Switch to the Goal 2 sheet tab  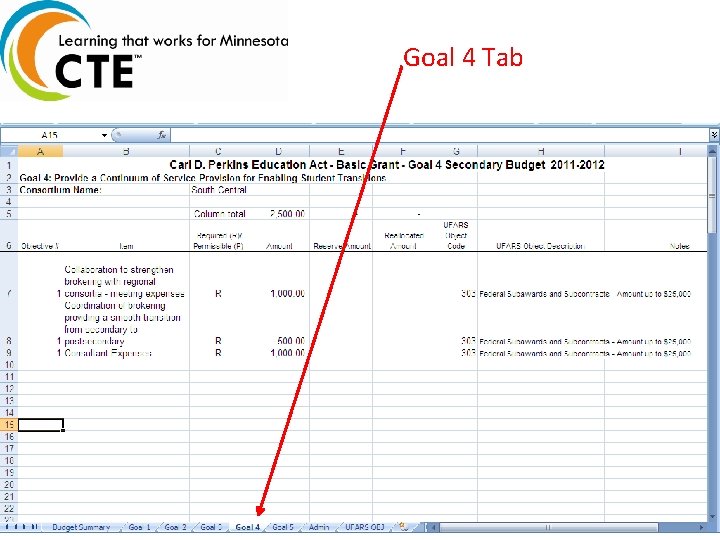click(176, 527)
